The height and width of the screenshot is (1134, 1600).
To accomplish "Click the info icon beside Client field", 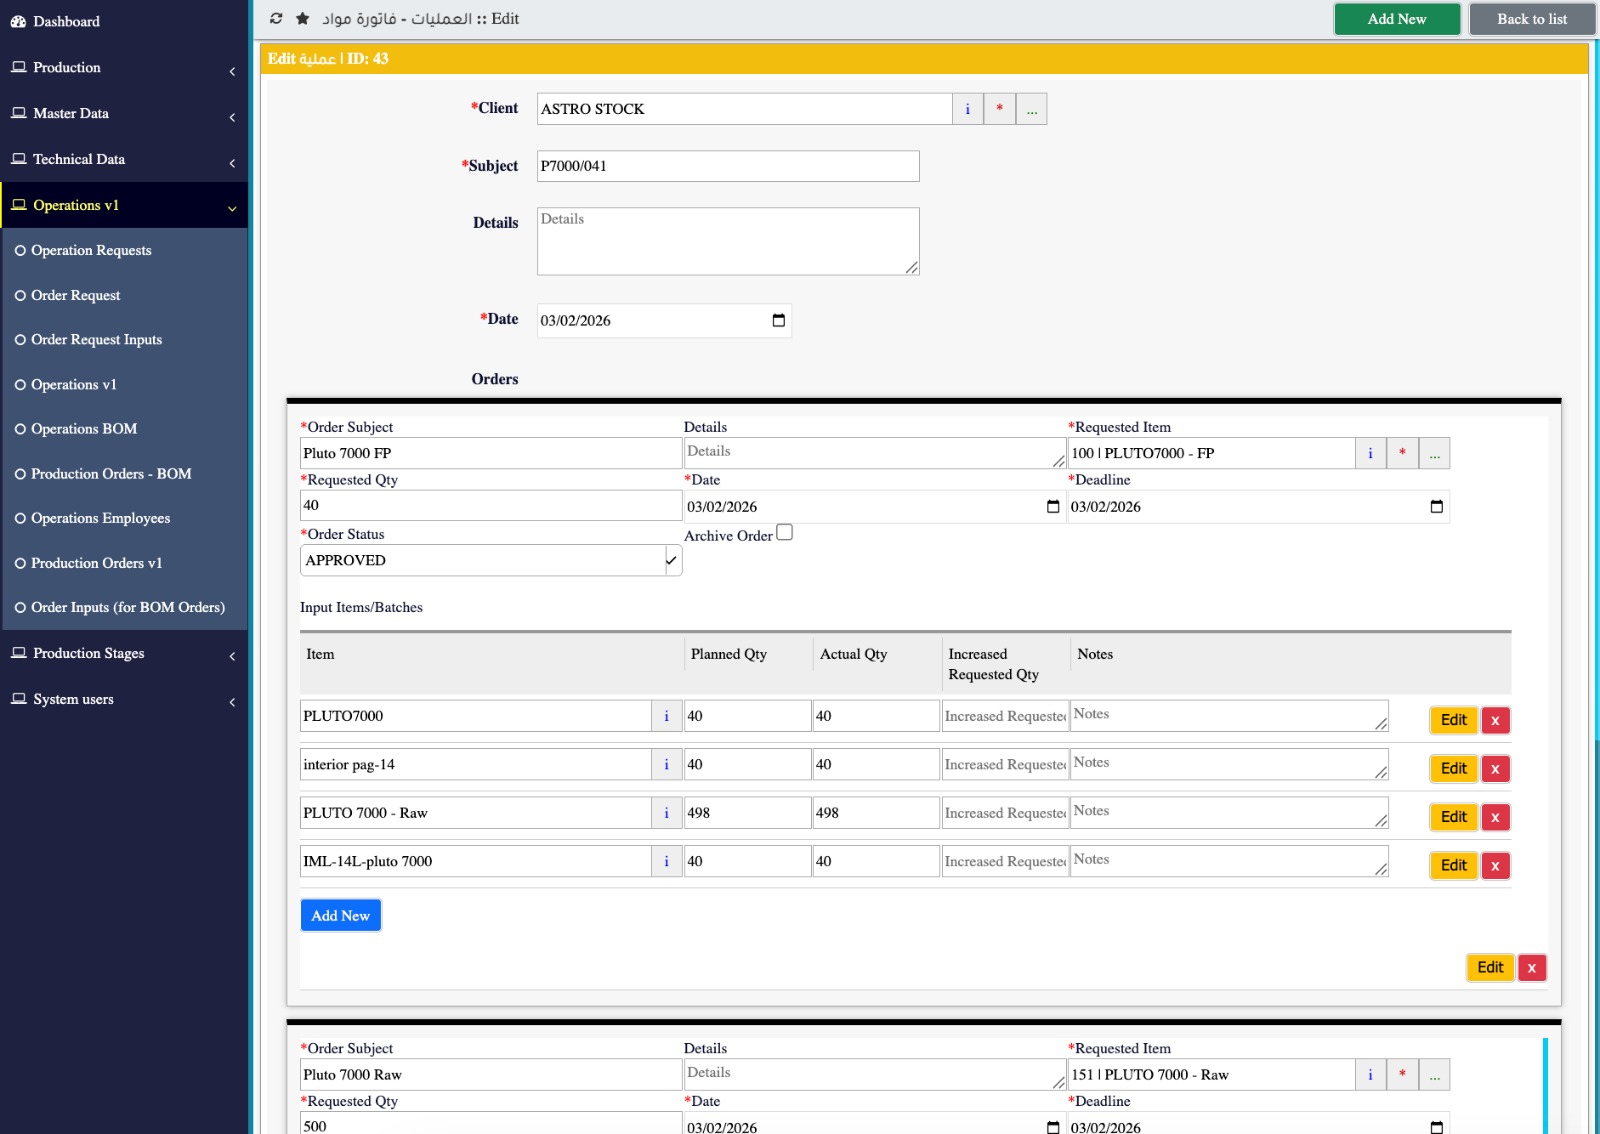I will tap(967, 109).
